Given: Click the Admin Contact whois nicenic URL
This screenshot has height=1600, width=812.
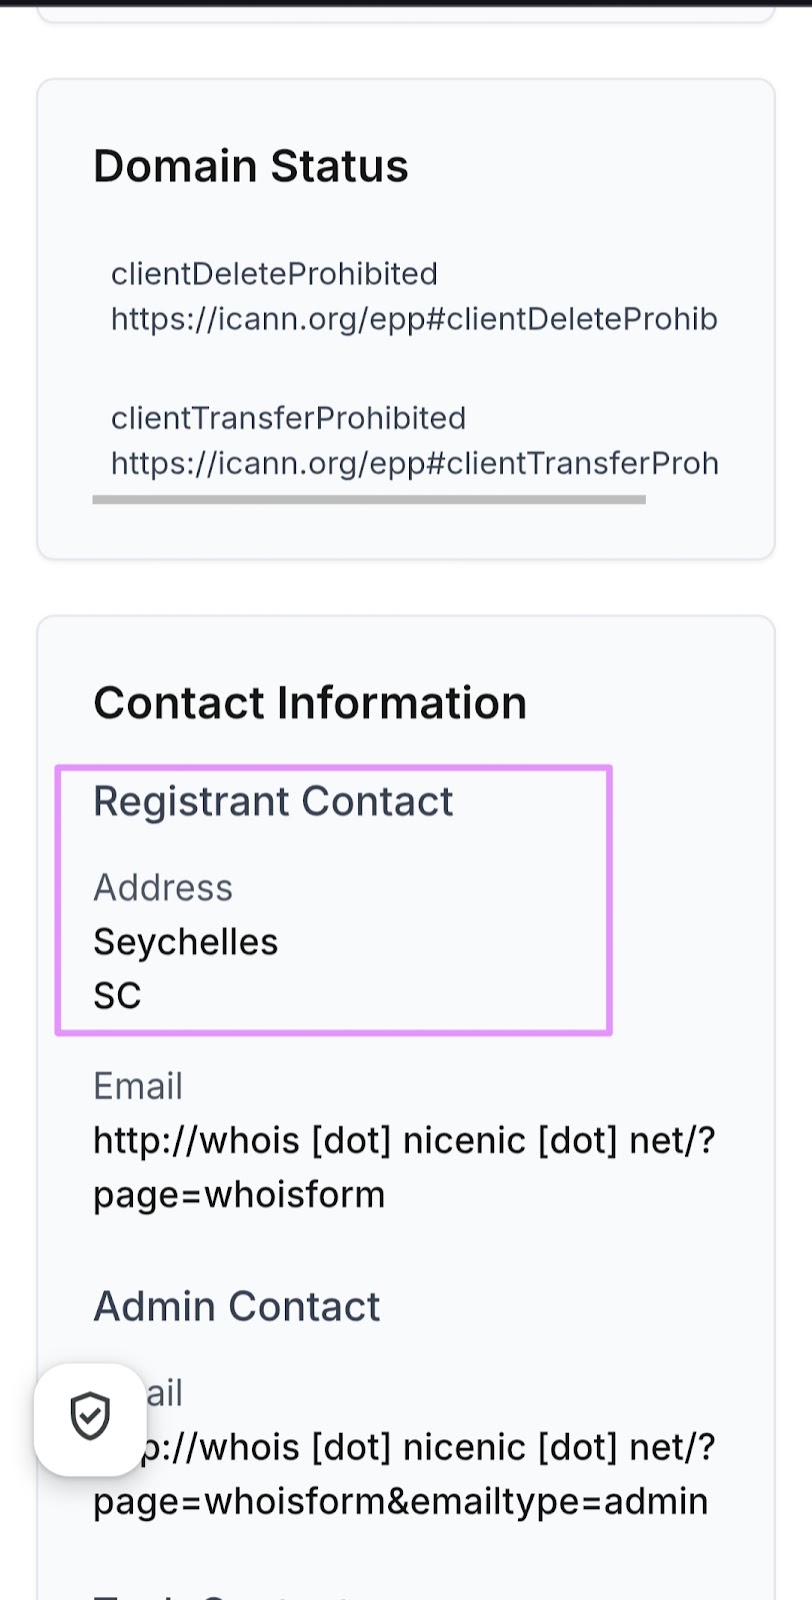Looking at the screenshot, I should point(430,1447).
